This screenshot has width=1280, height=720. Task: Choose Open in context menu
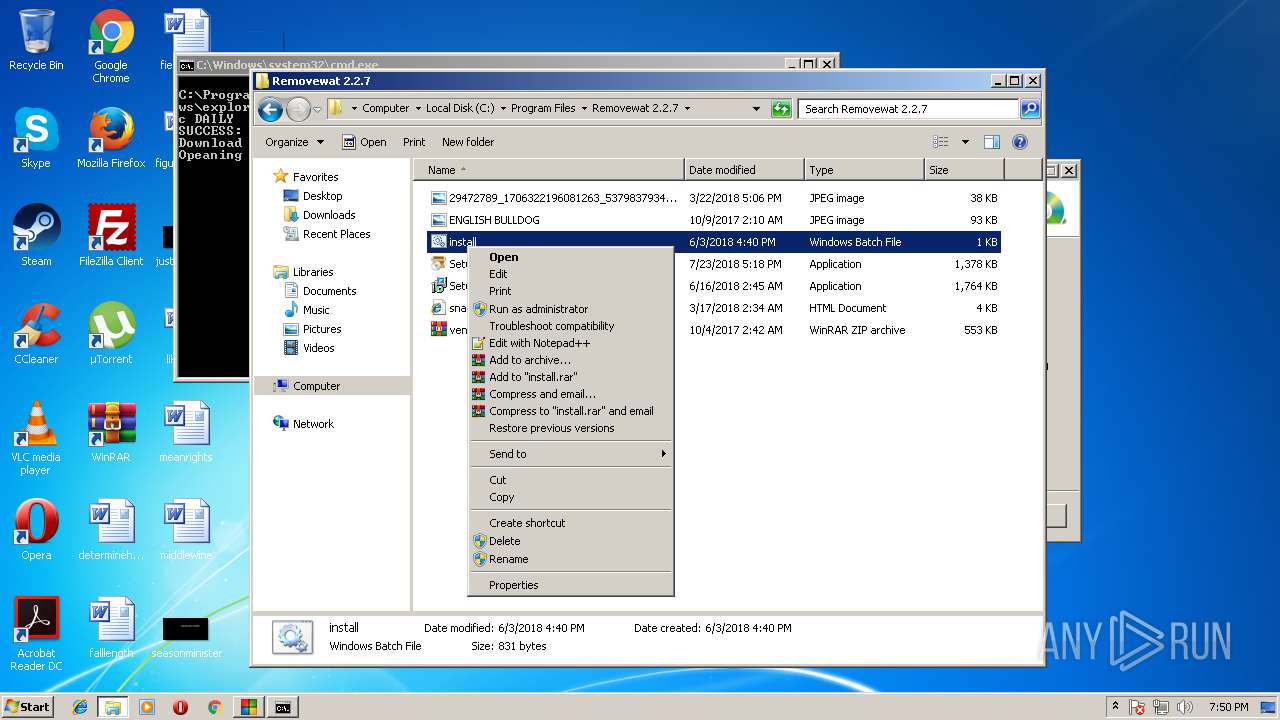570,257
